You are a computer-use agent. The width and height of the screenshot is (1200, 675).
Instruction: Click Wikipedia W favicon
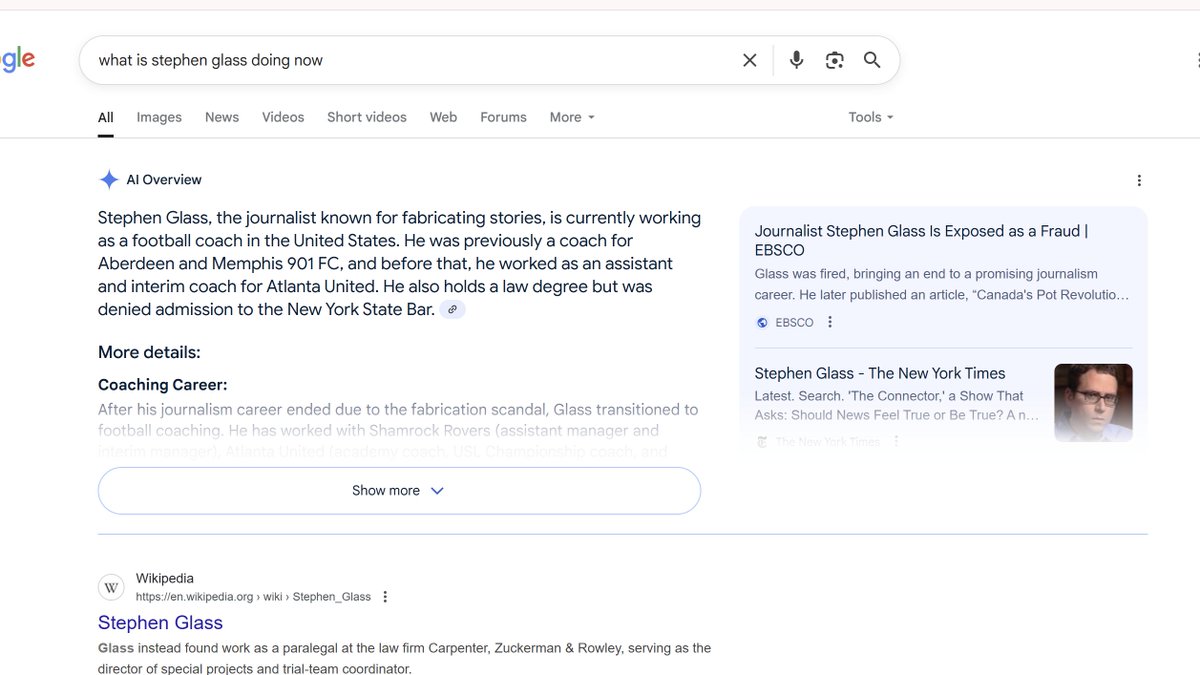pos(111,587)
